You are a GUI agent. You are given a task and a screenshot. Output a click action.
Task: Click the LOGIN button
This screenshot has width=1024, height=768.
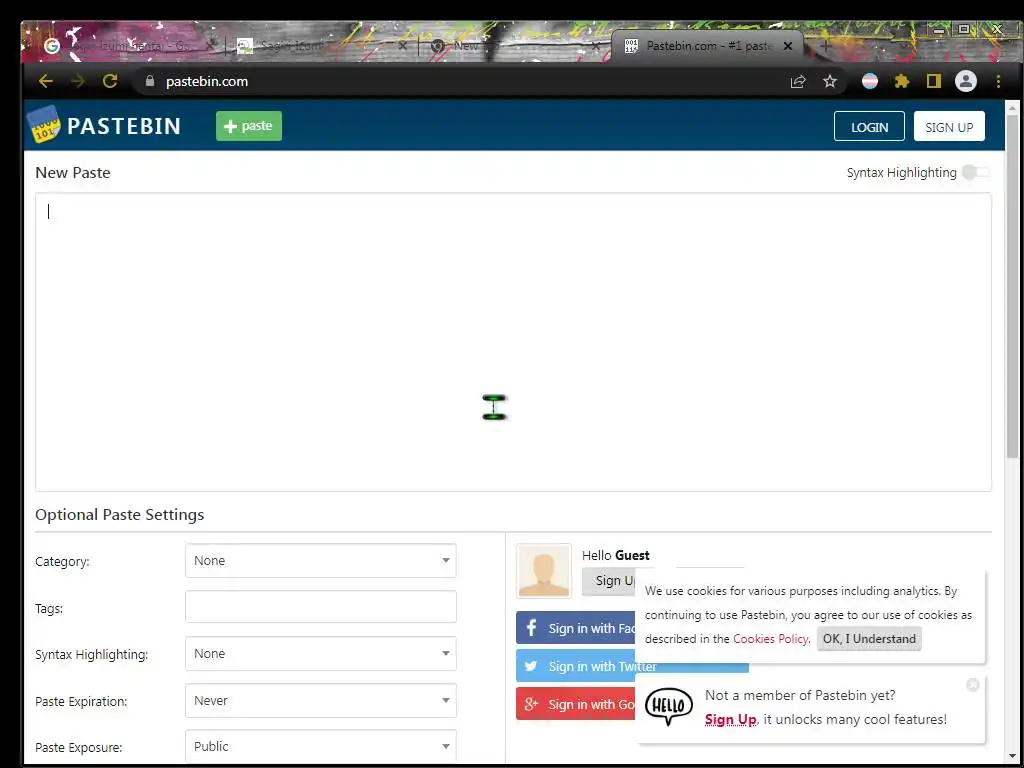(x=869, y=127)
